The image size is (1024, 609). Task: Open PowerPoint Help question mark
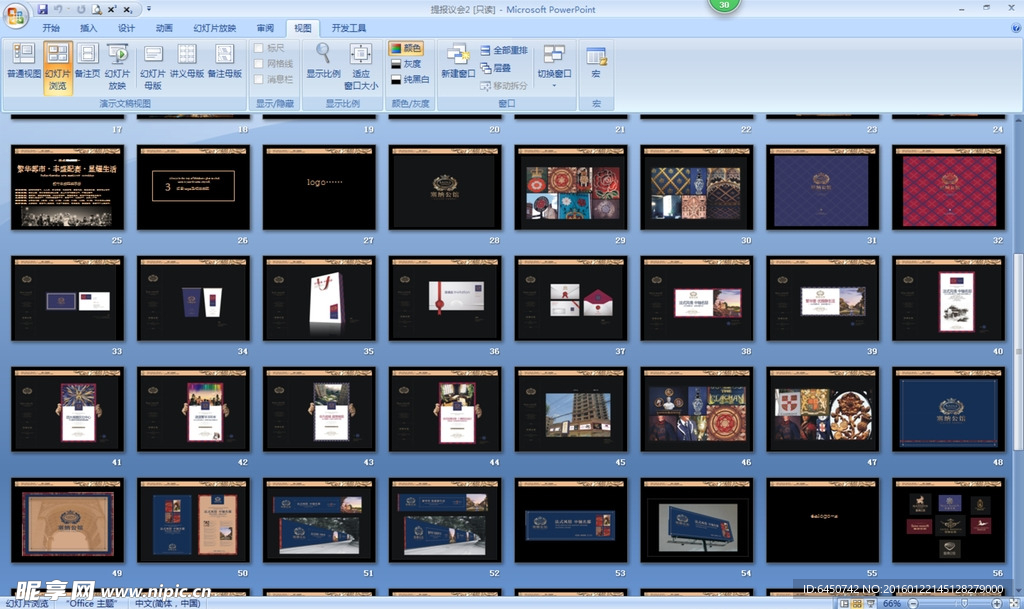point(1016,28)
